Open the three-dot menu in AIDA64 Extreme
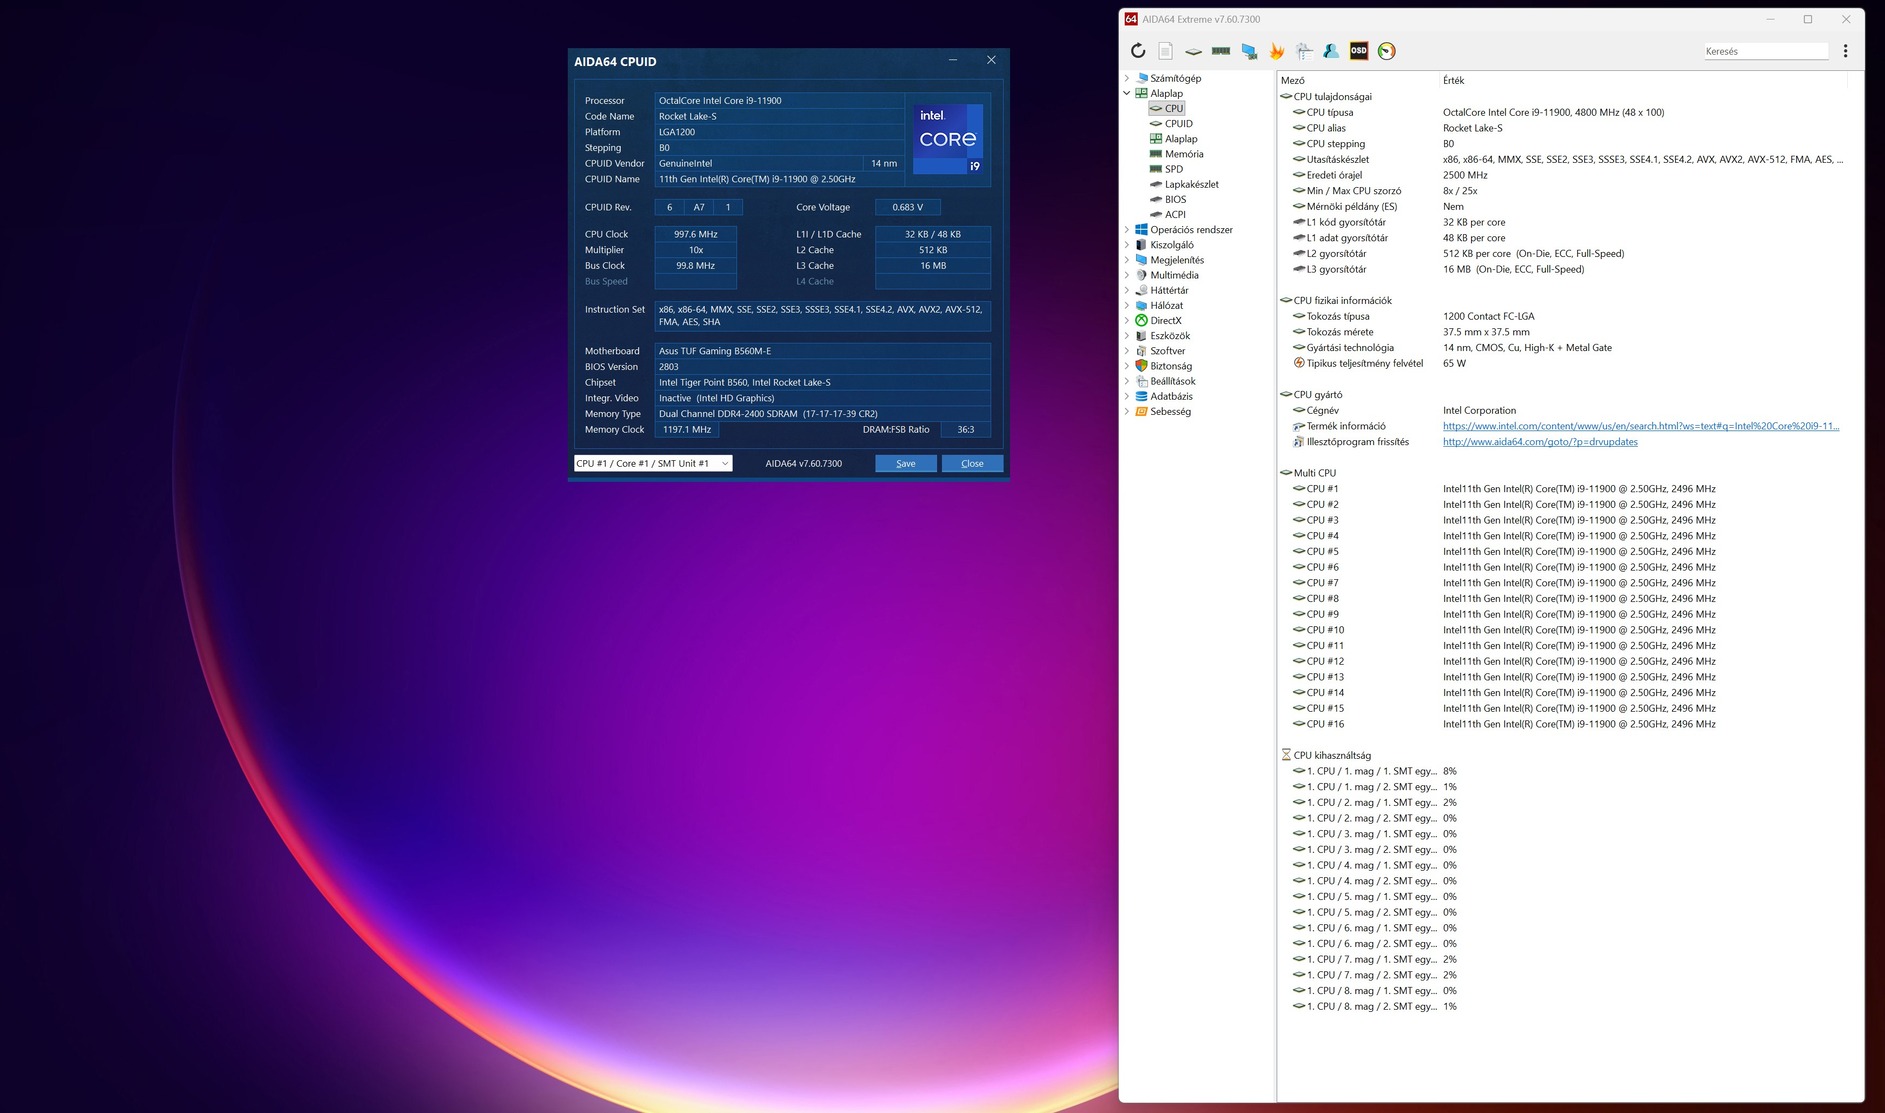The width and height of the screenshot is (1885, 1113). (1846, 51)
